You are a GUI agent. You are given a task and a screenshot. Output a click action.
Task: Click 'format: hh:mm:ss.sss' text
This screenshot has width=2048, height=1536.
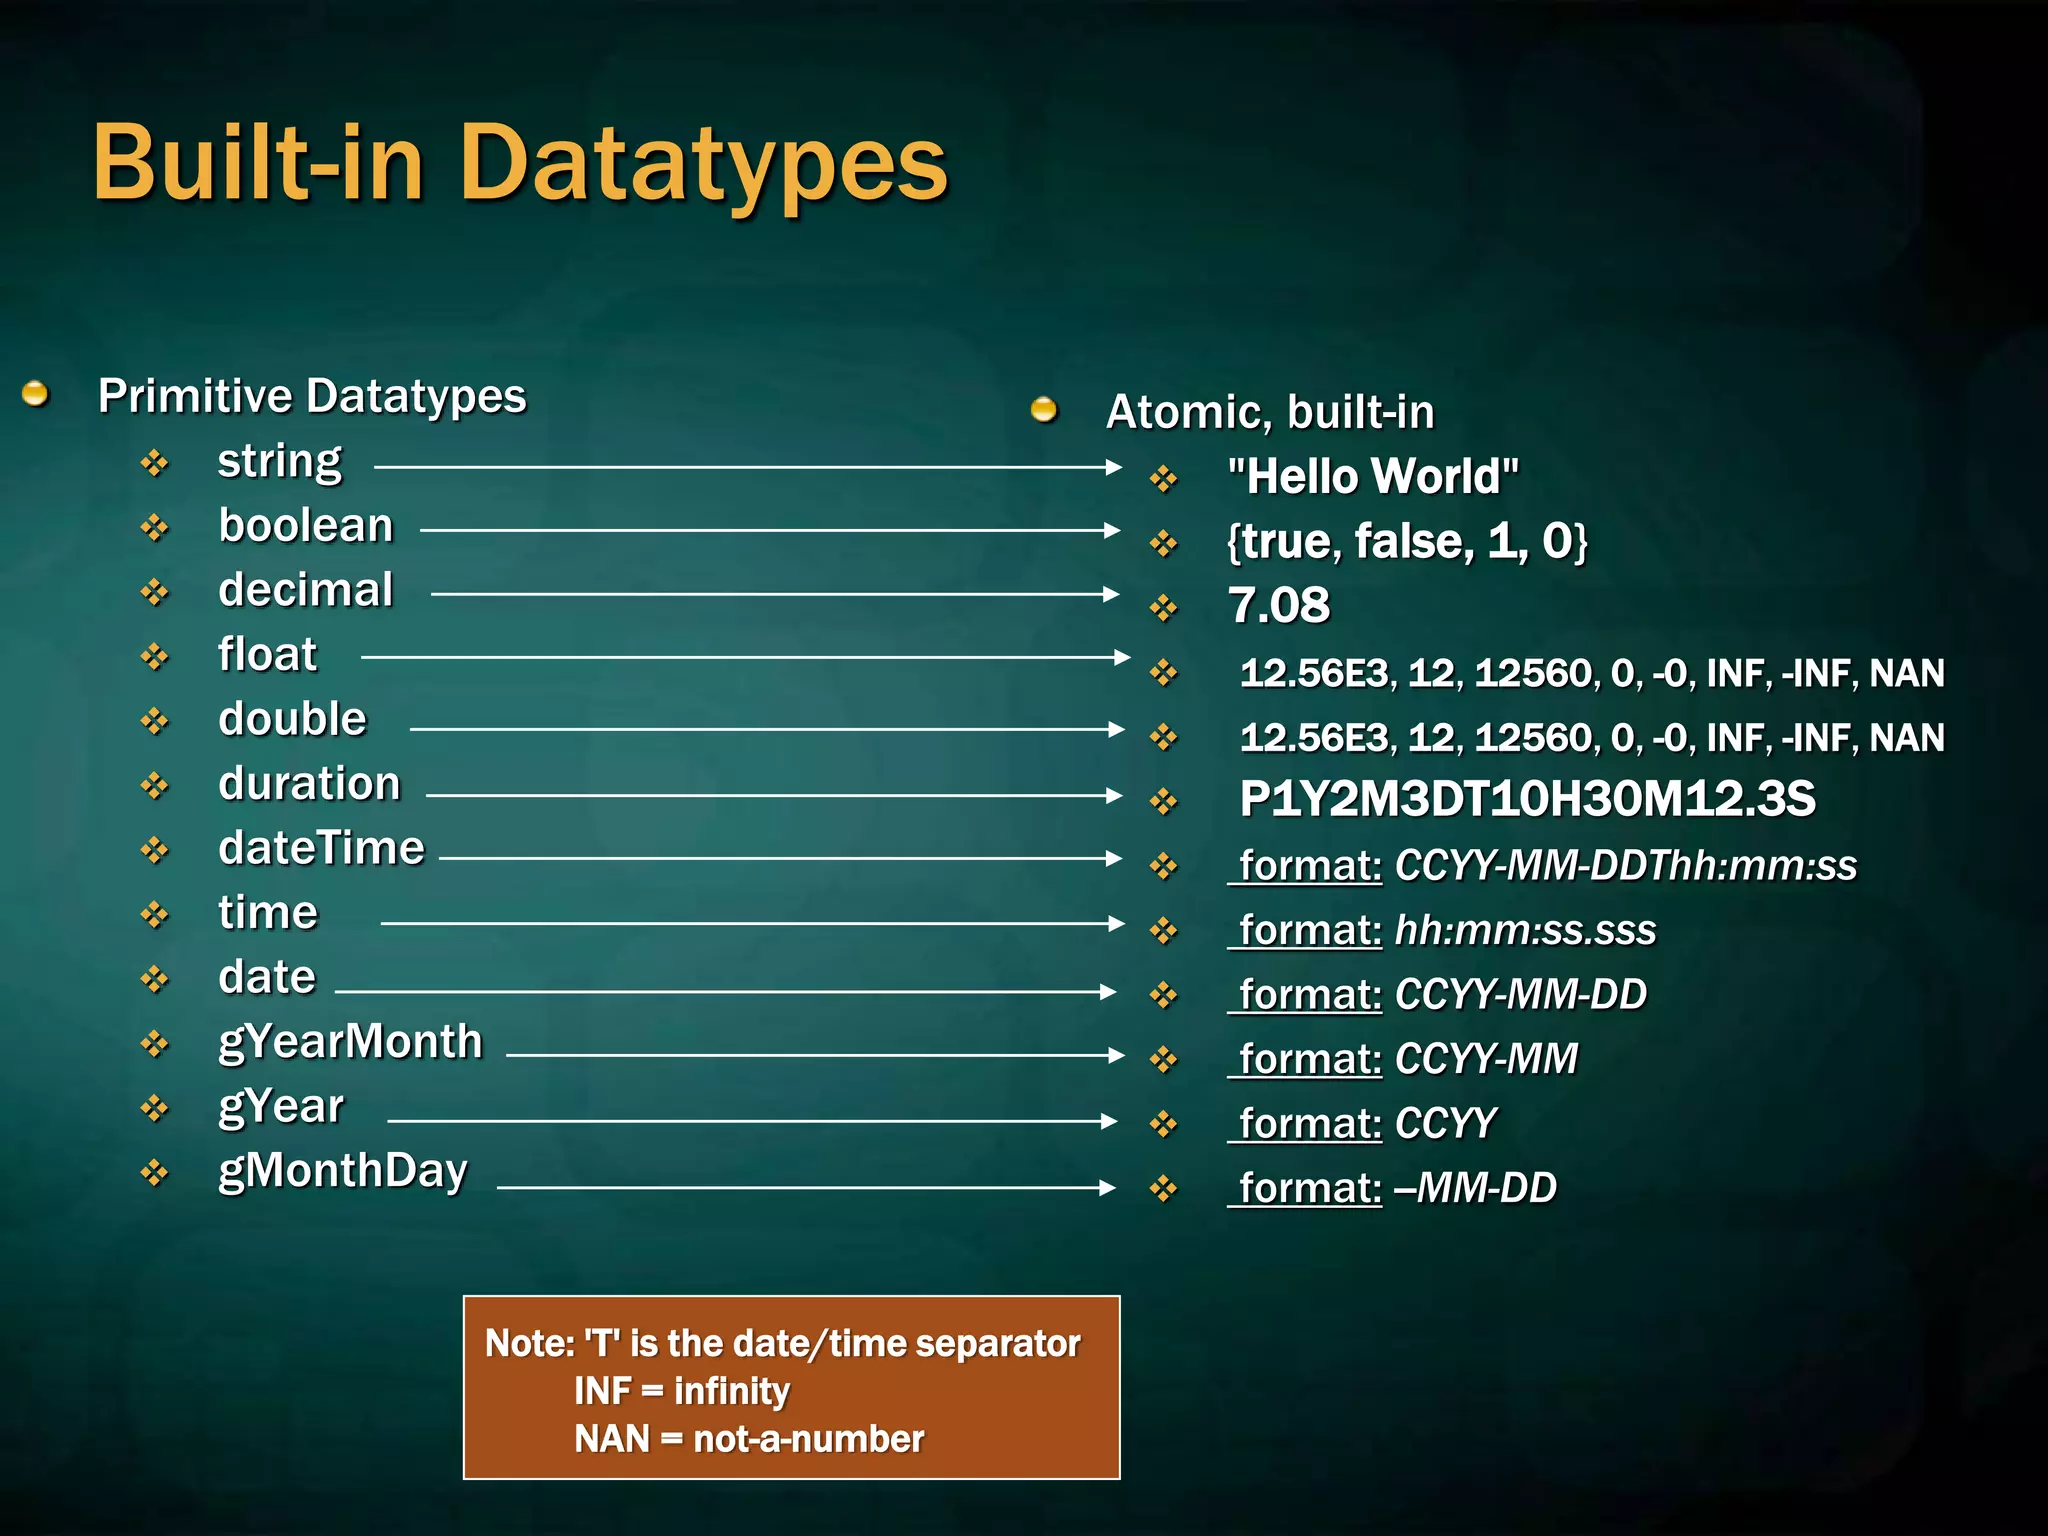tap(1442, 931)
